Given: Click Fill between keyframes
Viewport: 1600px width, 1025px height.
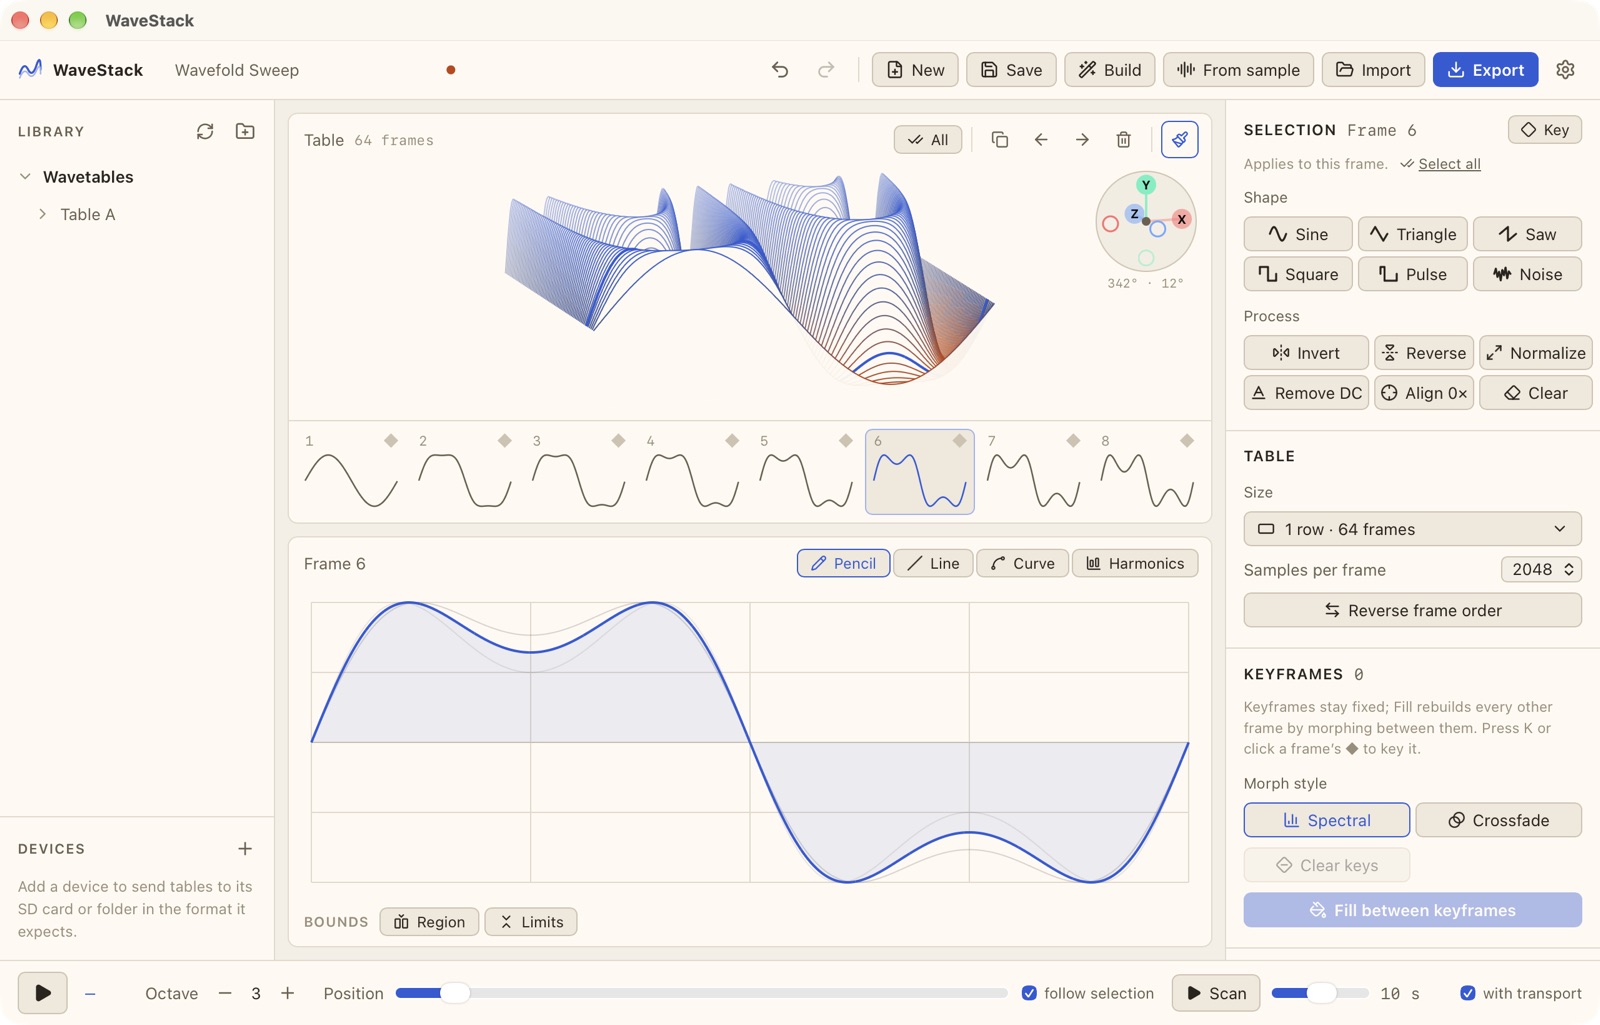Looking at the screenshot, I should [x=1412, y=910].
